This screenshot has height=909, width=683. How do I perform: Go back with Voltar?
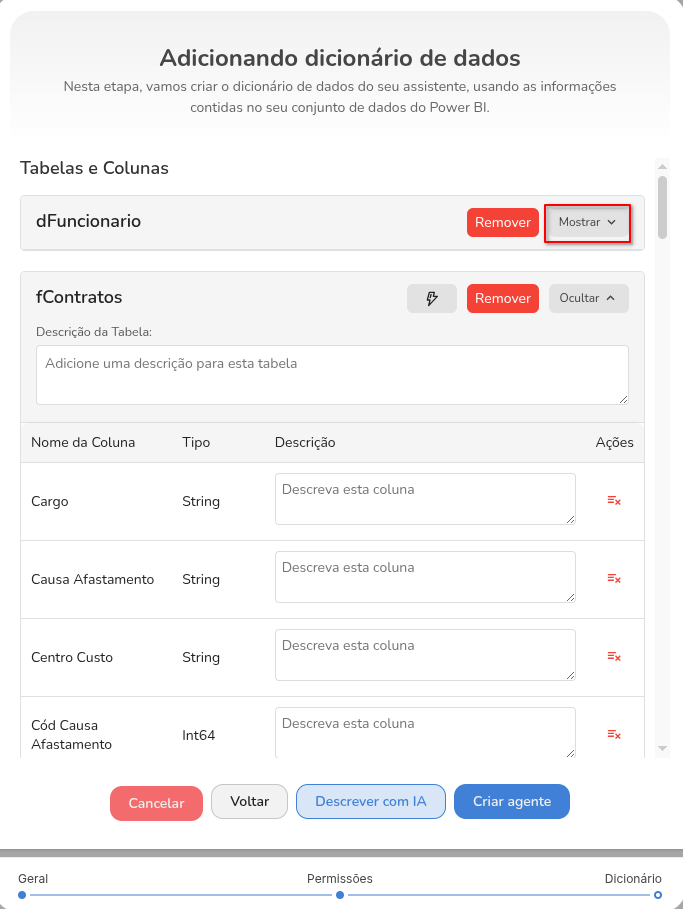coord(249,802)
